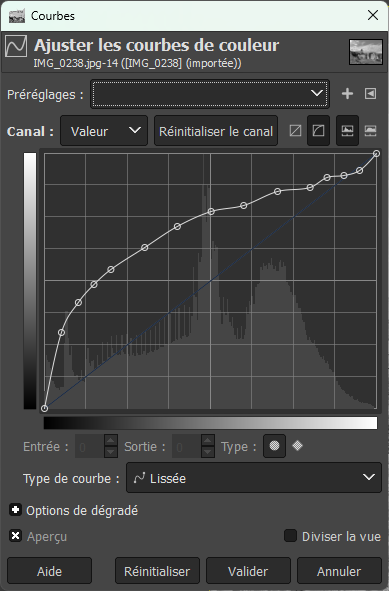Open the Canal Valeur dropdown
Screen dimensions: 389x591
104,131
